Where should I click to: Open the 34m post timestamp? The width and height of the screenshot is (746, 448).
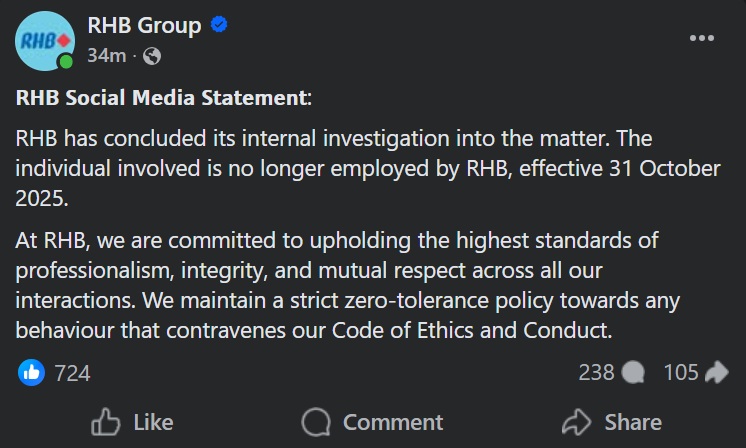106,56
